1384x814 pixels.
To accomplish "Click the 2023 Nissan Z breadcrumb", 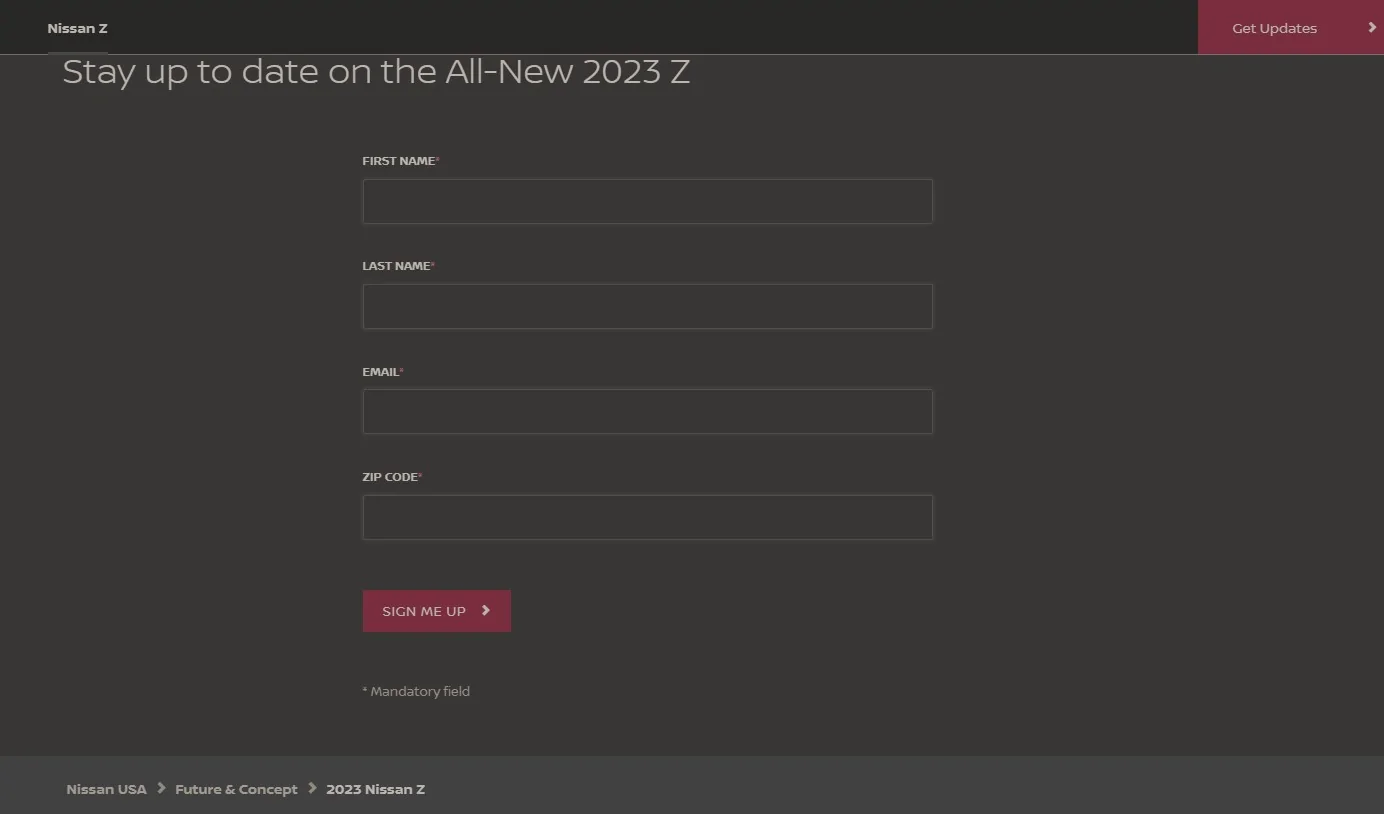I will (375, 789).
